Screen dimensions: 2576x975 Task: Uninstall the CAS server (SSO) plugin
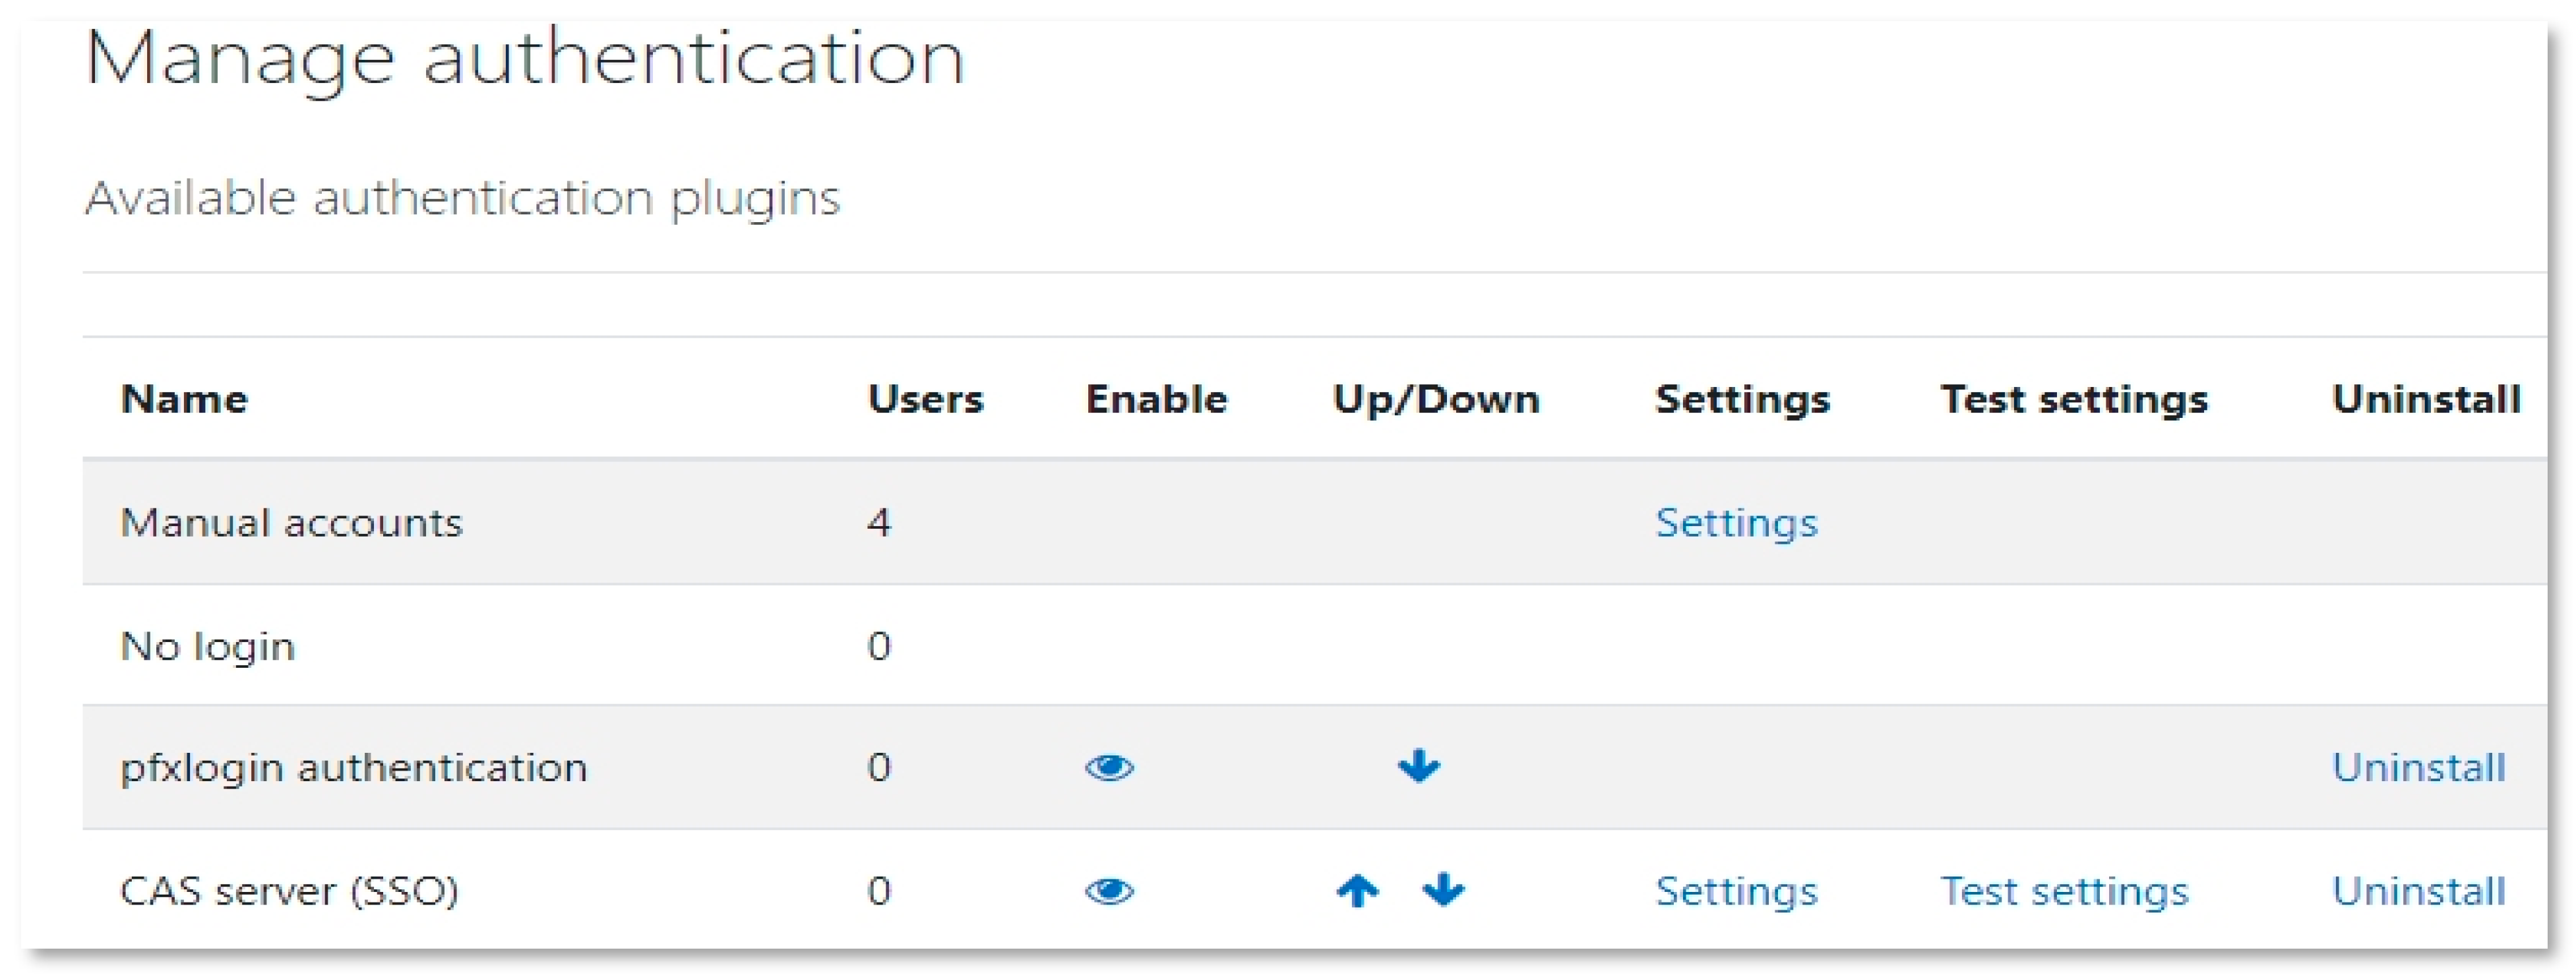point(2418,891)
